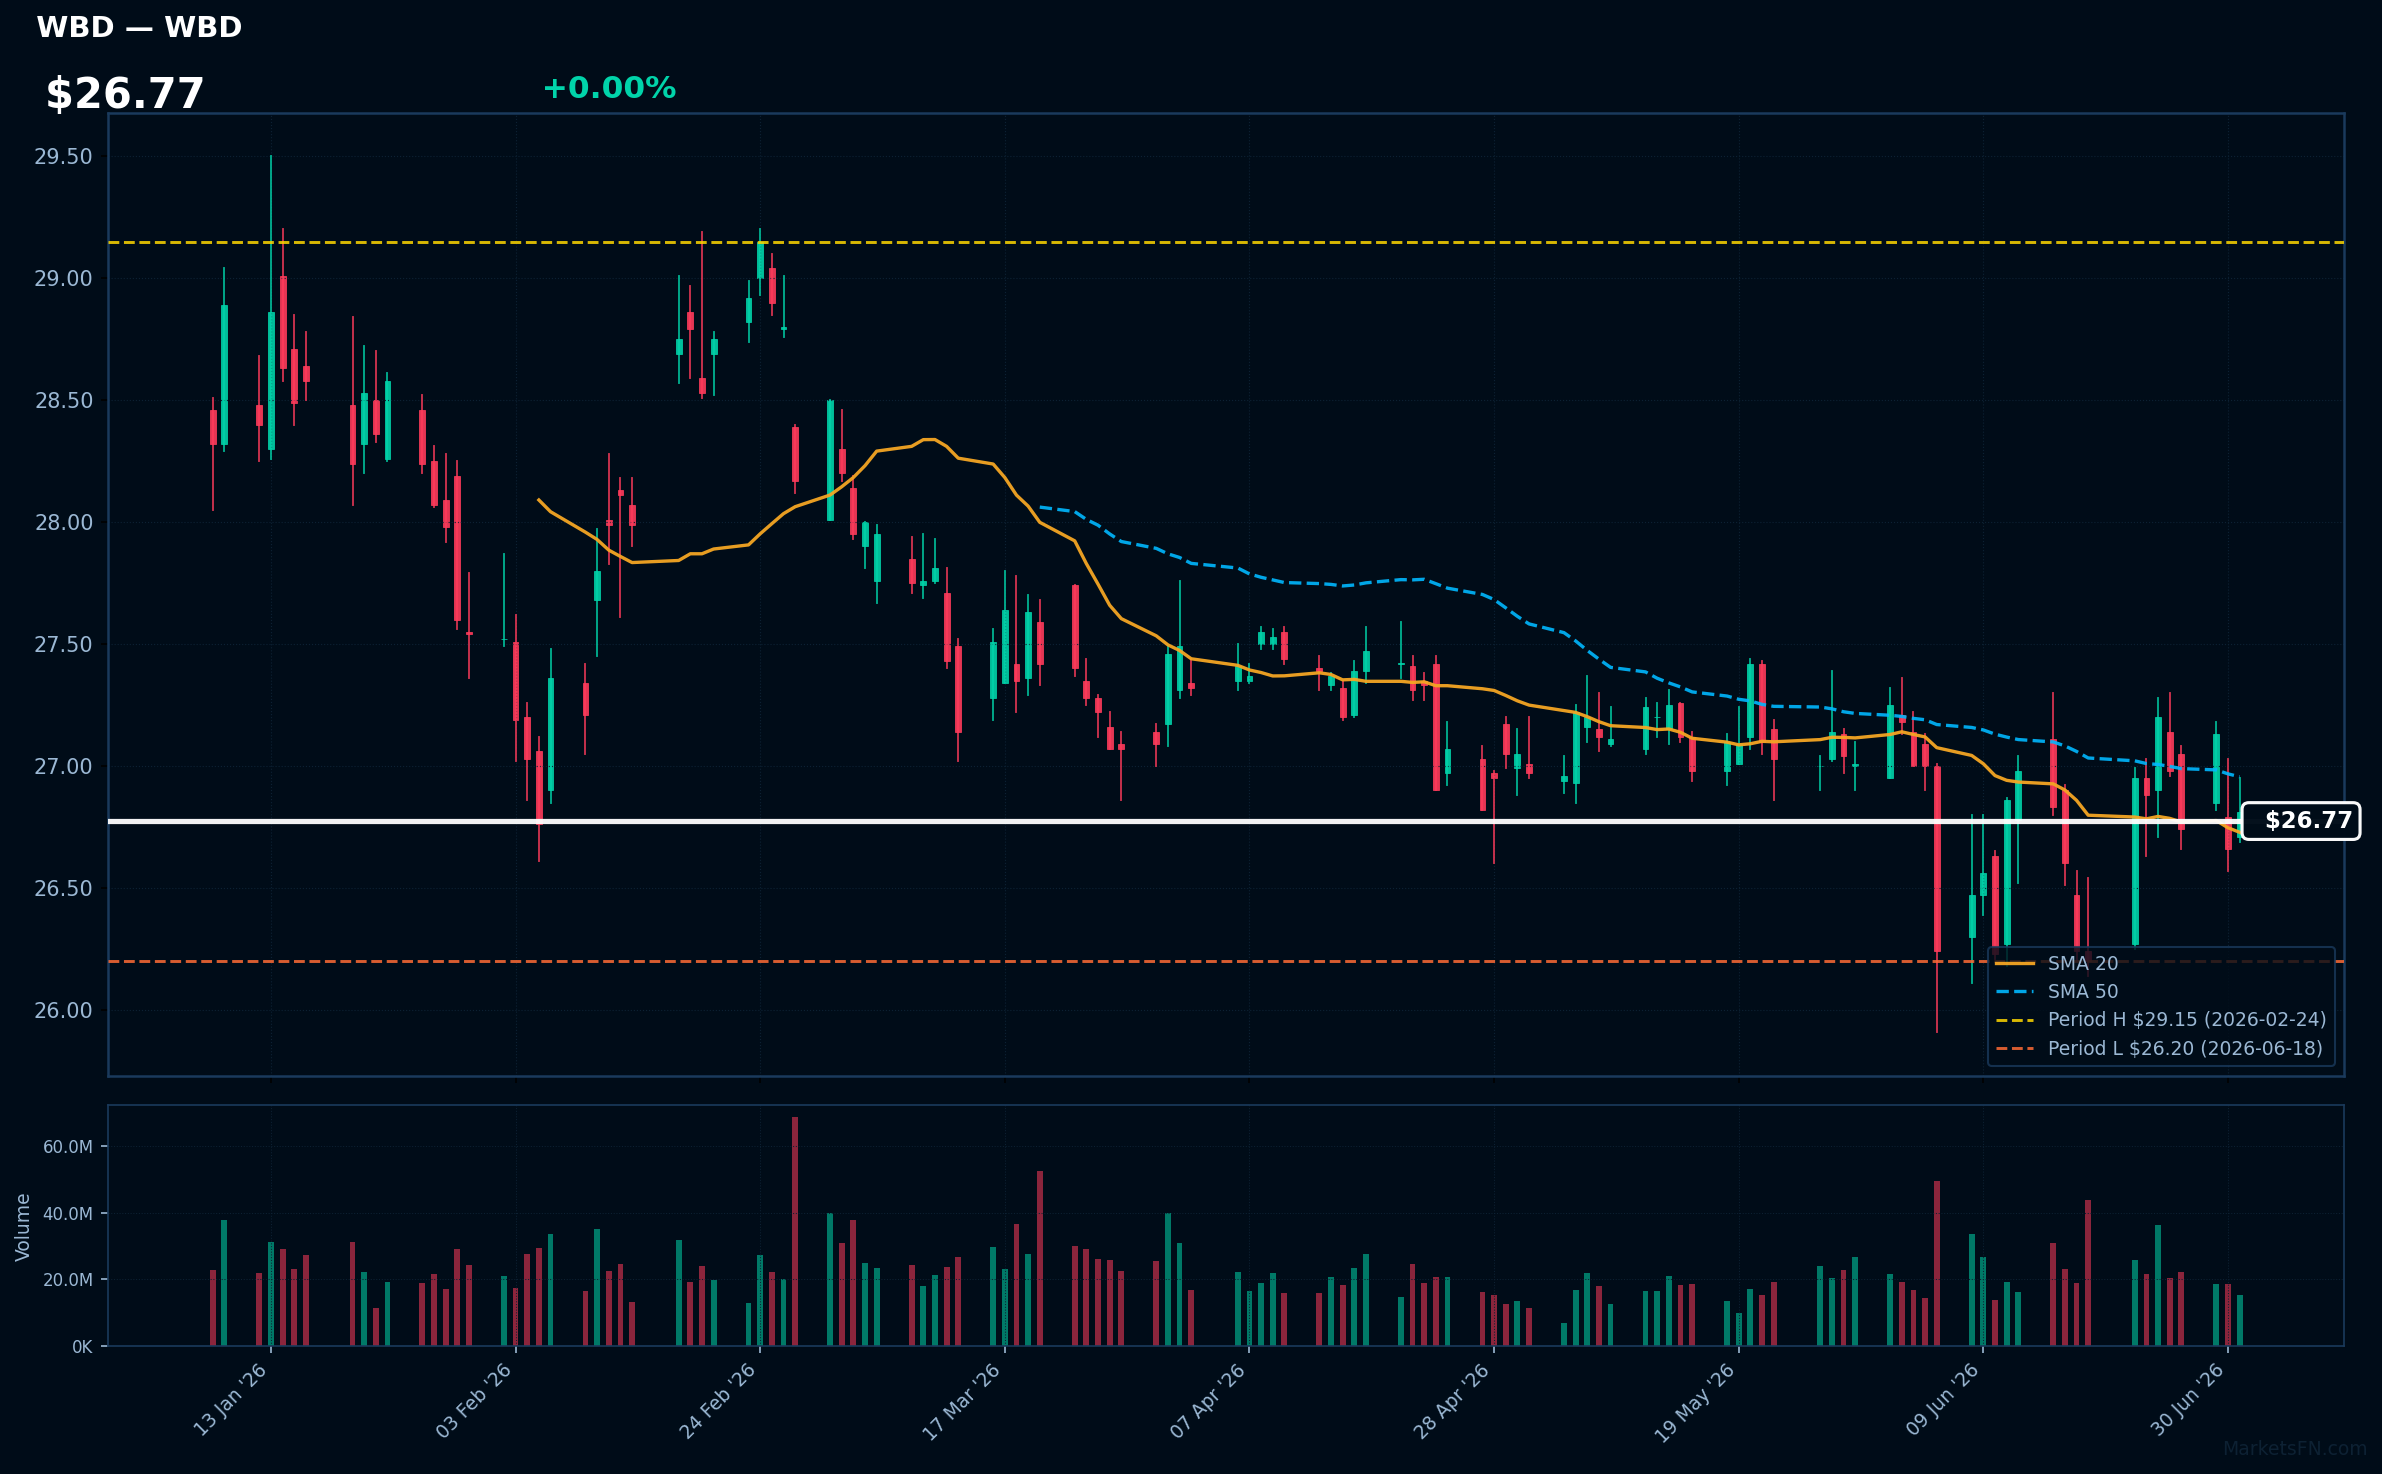Click the tall red volume bar just before 09 Jun
This screenshot has width=2382, height=1474.
point(1937,1263)
